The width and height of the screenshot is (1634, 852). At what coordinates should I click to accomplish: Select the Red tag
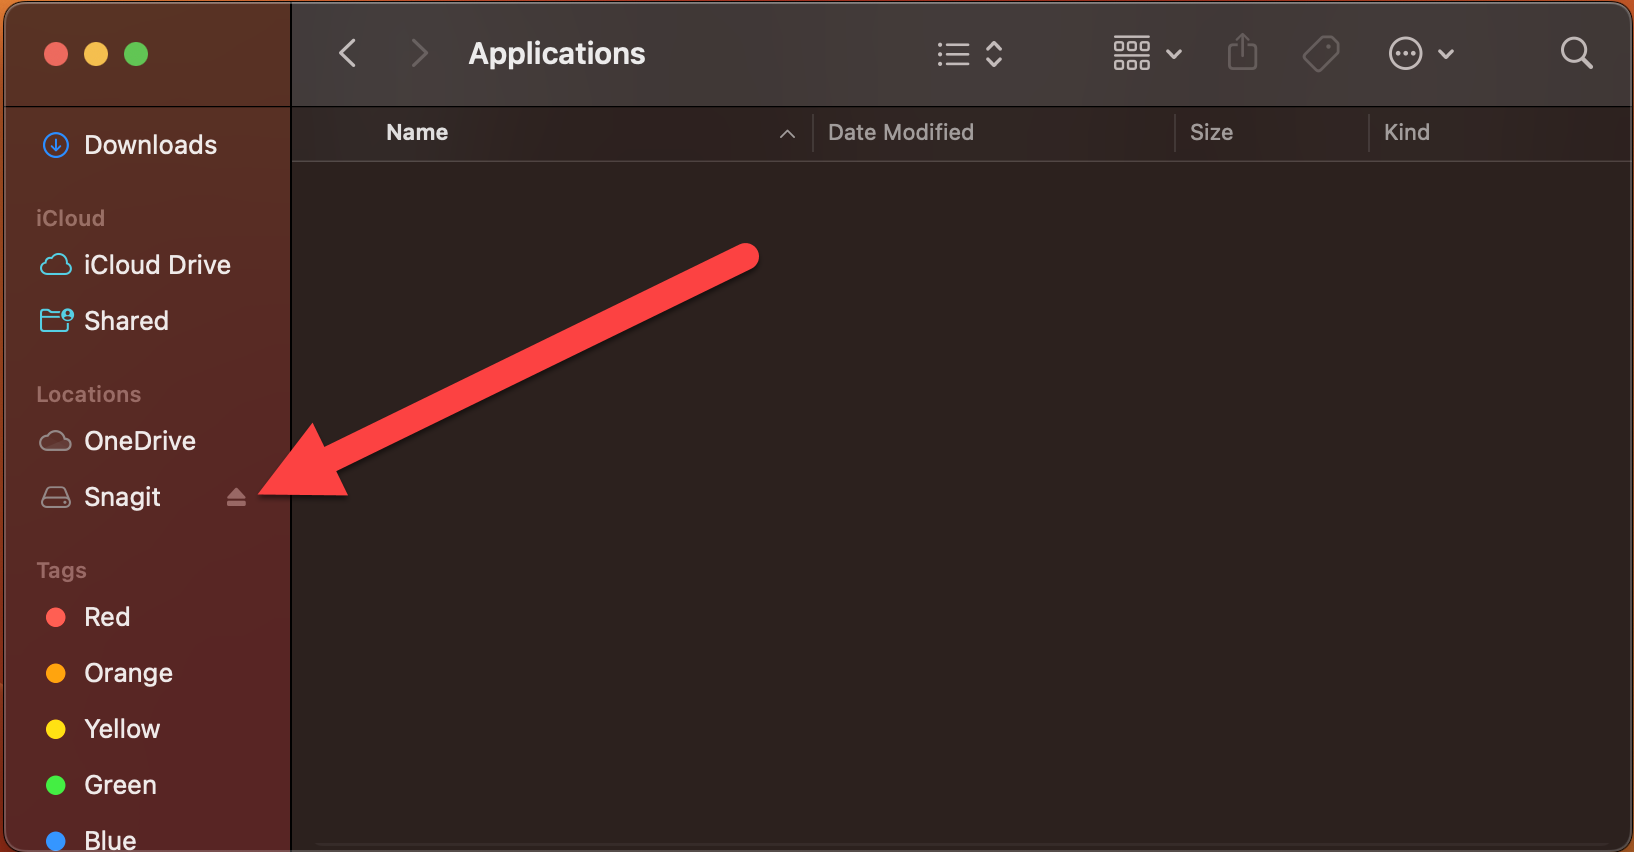point(106,617)
